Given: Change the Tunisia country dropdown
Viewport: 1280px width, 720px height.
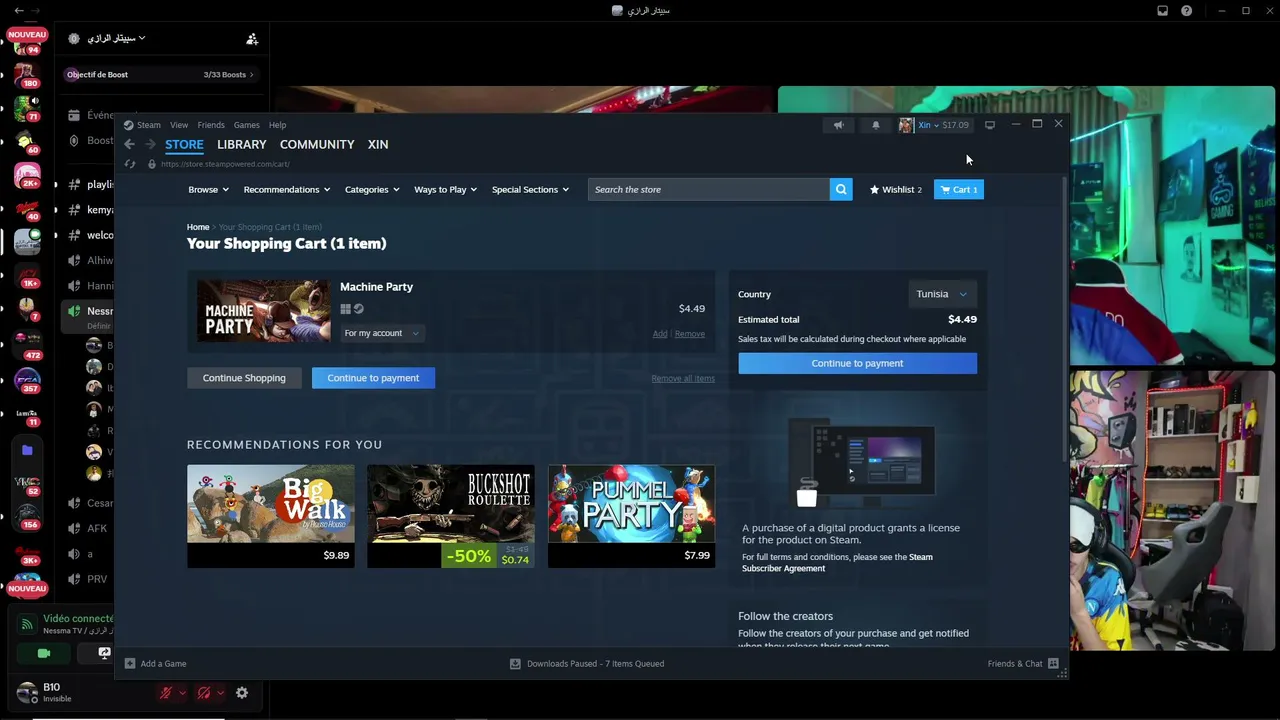Looking at the screenshot, I should 941,294.
